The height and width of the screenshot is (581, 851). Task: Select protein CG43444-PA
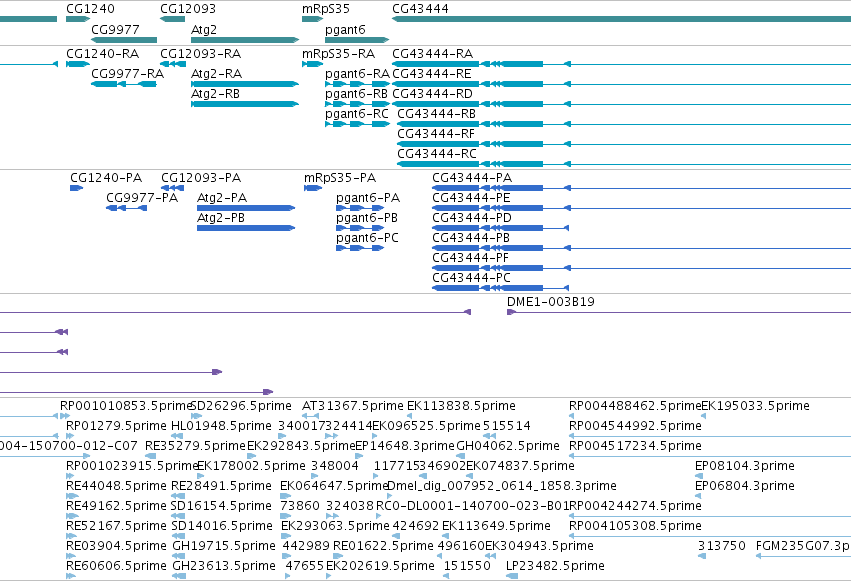click(x=472, y=178)
